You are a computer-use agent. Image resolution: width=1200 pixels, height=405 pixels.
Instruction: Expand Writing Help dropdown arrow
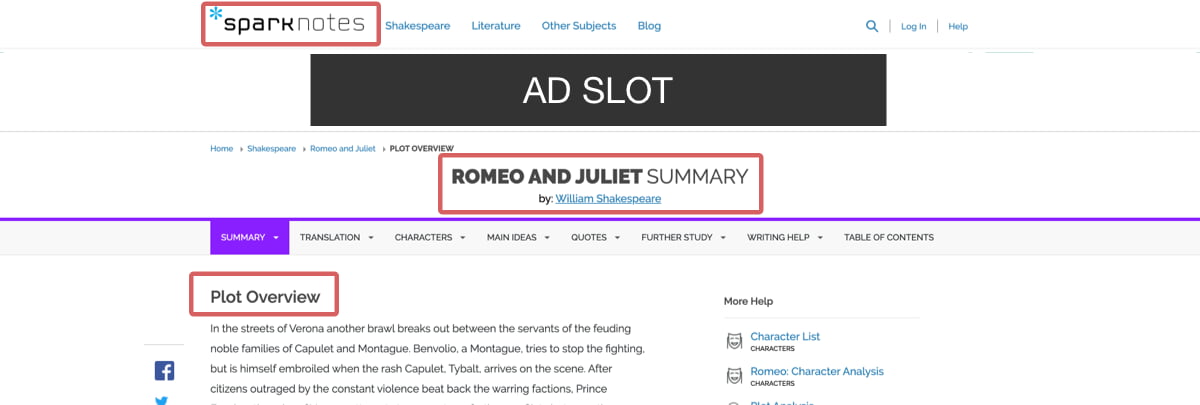[820, 238]
